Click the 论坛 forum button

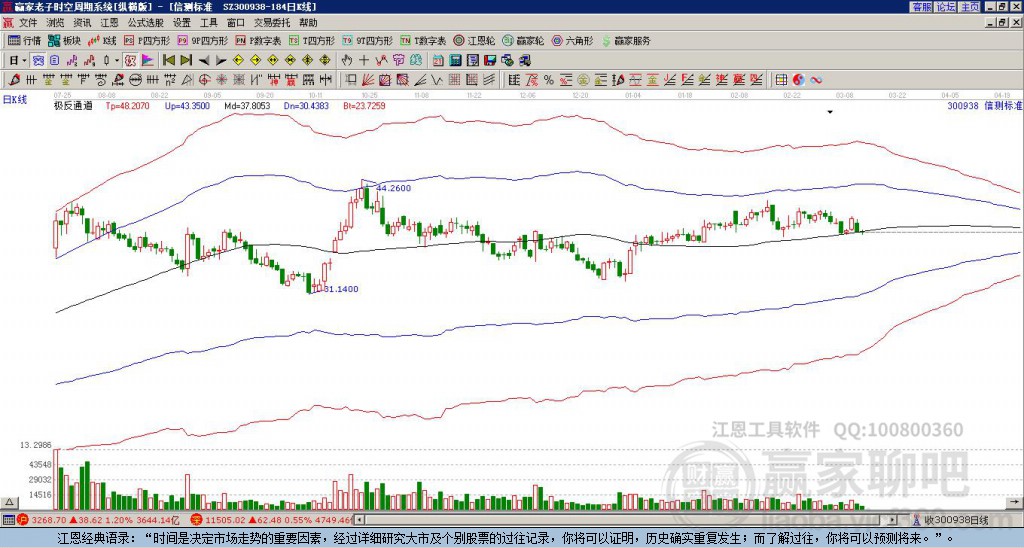point(945,6)
